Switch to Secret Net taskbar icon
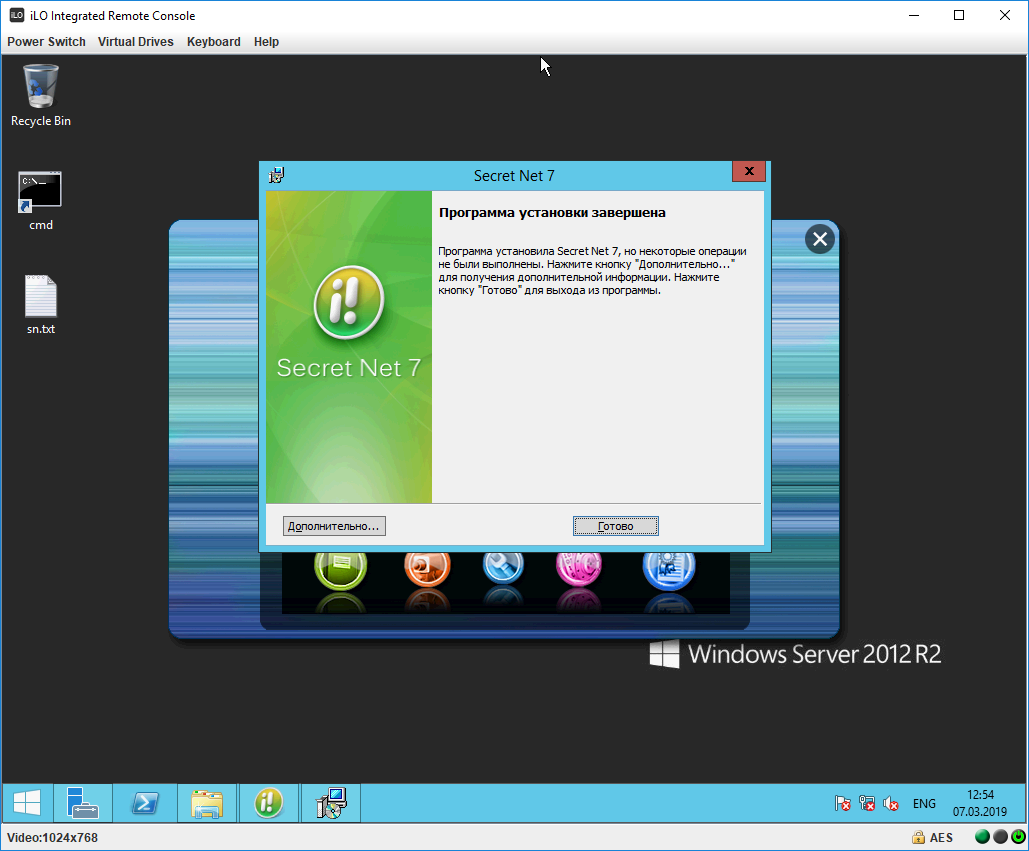Image resolution: width=1029 pixels, height=851 pixels. pyautogui.click(x=268, y=802)
